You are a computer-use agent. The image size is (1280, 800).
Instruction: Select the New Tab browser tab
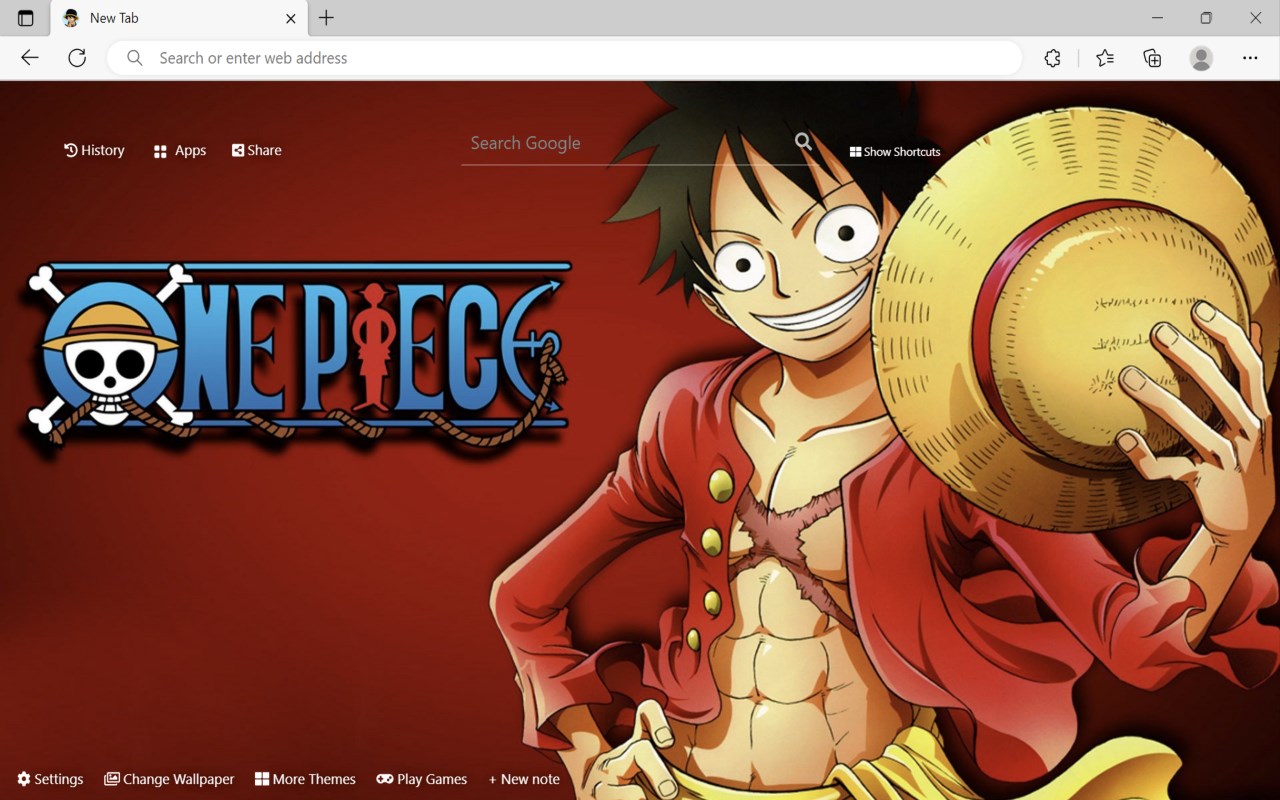pos(180,18)
